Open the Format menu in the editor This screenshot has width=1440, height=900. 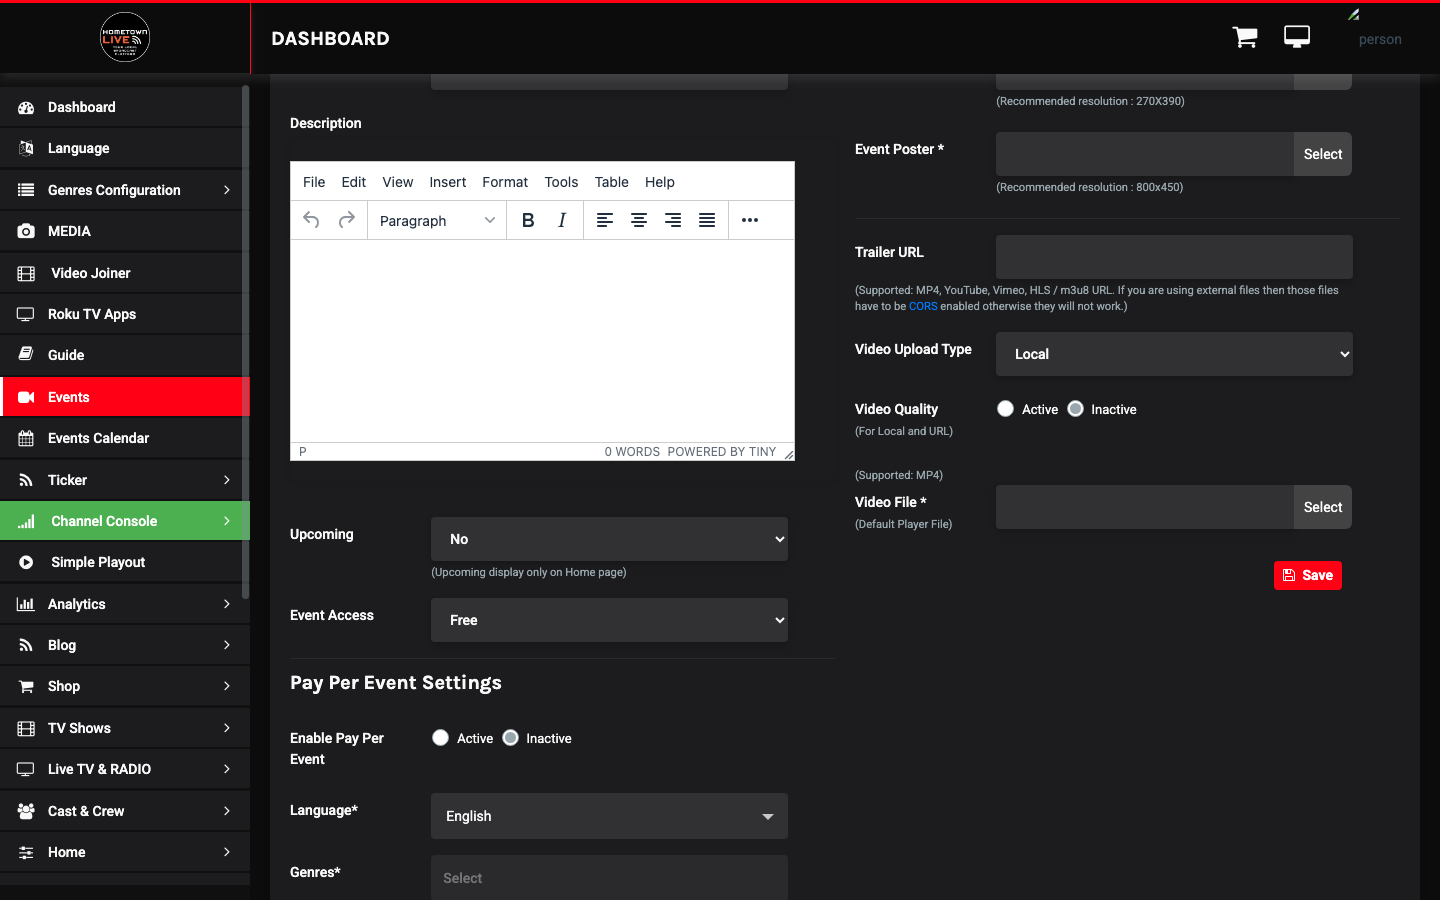505,182
